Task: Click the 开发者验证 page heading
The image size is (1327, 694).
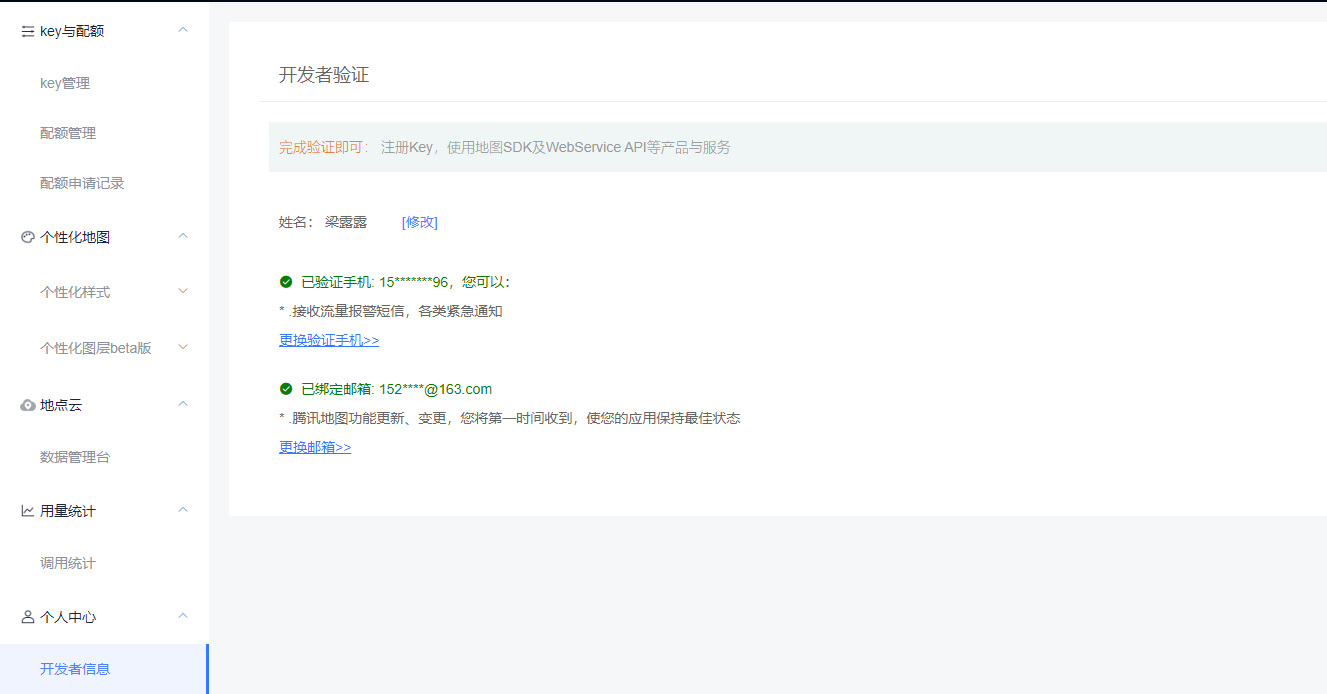Action: coord(324,75)
